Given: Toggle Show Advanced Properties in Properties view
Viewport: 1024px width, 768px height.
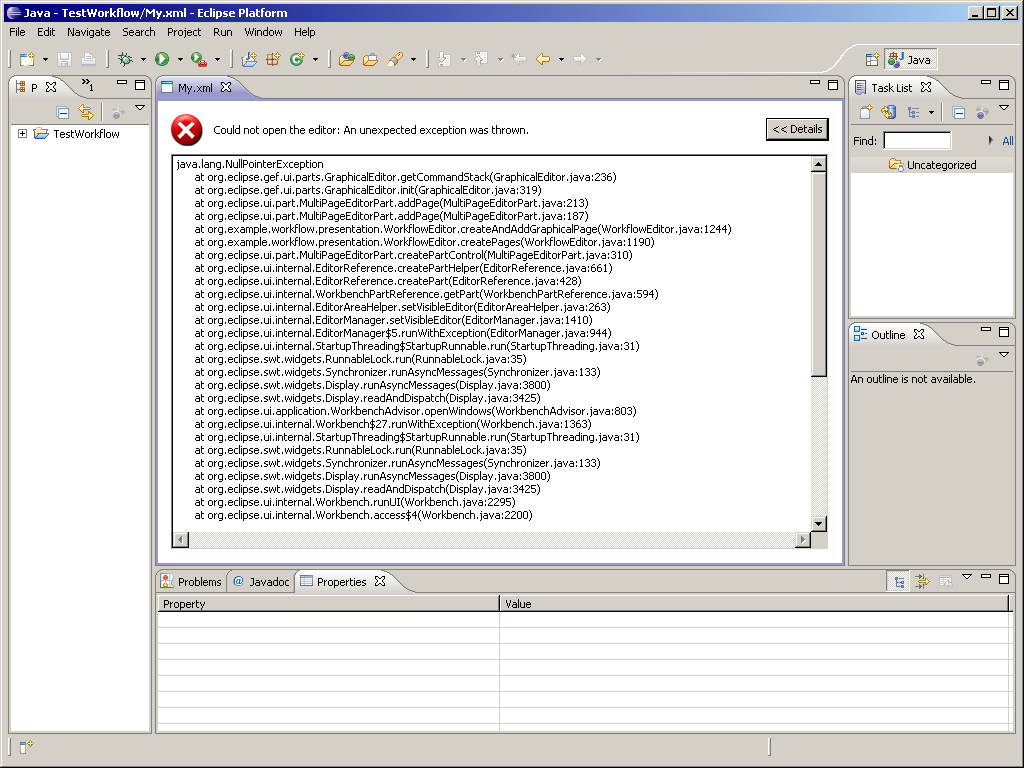Looking at the screenshot, I should (922, 582).
